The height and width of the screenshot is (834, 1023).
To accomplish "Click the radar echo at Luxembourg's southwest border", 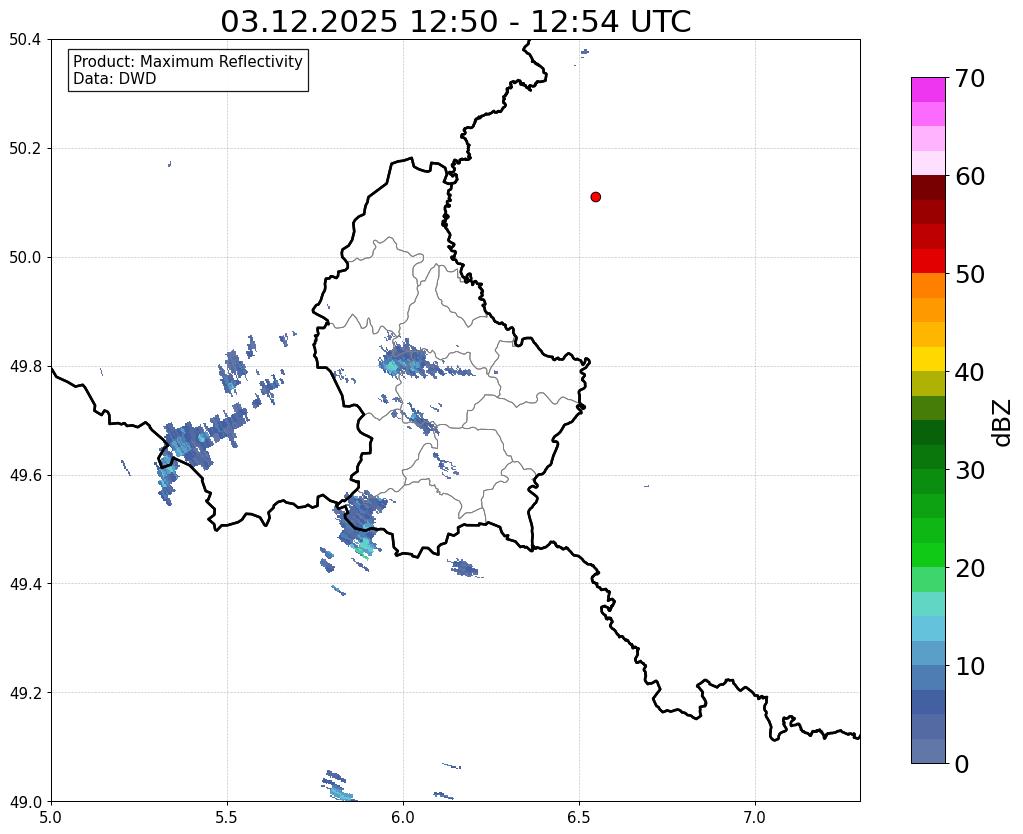I will pos(360,520).
